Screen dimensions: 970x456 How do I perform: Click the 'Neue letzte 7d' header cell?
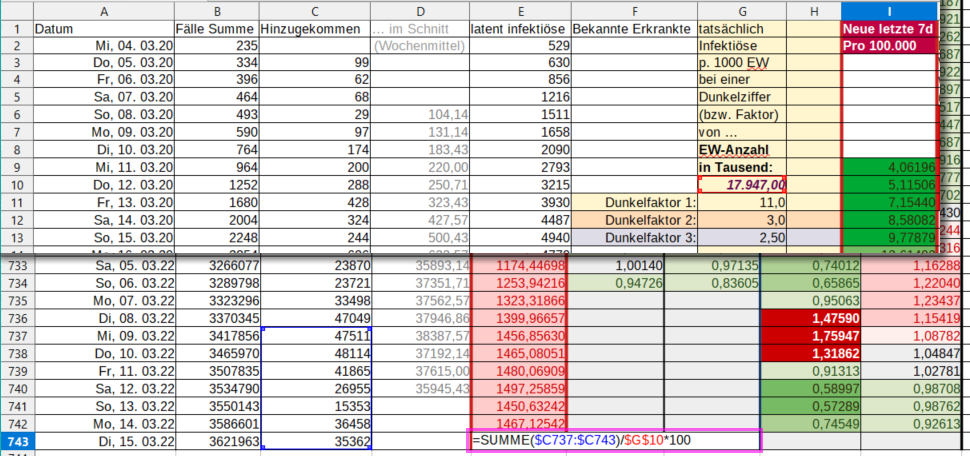coord(888,28)
